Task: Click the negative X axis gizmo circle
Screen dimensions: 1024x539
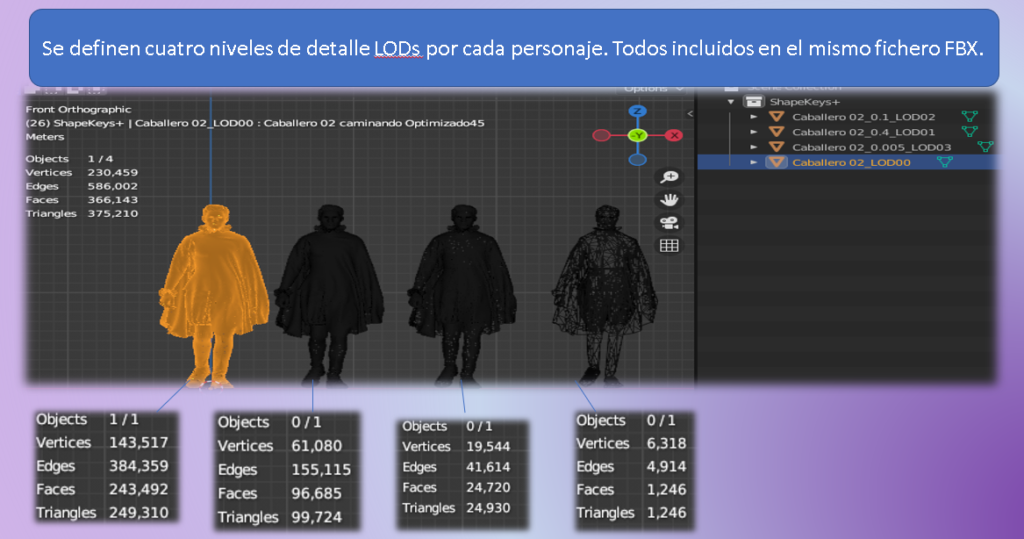Action: point(601,135)
